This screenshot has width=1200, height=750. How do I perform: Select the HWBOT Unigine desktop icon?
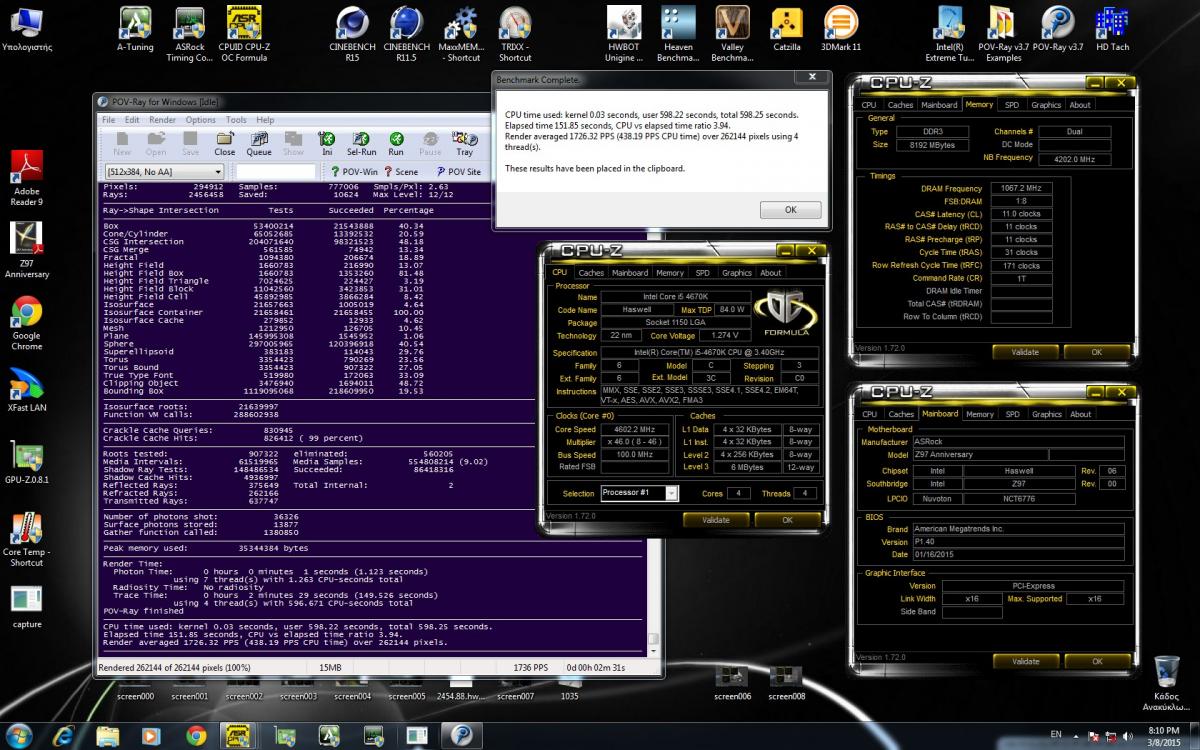coord(624,35)
